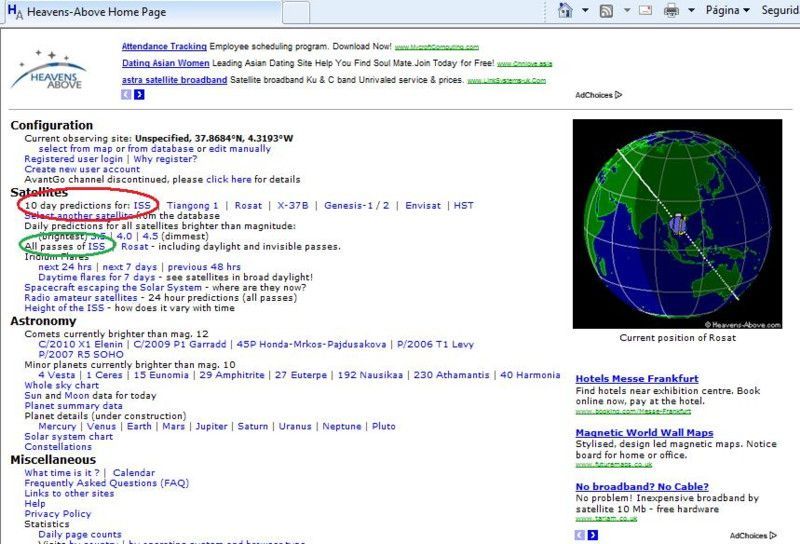
Task: Open Iridium flares next 24 hrs
Action: click(x=65, y=267)
